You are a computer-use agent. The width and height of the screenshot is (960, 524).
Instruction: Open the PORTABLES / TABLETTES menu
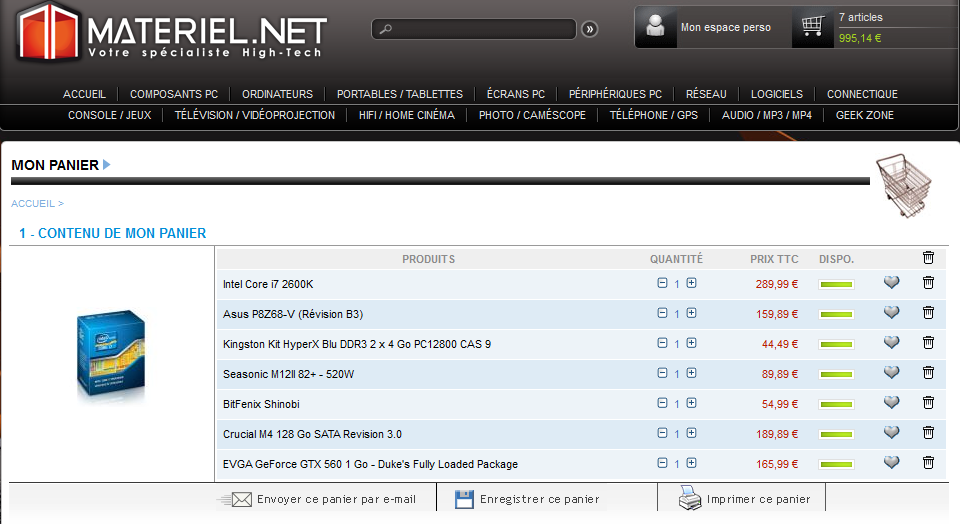pyautogui.click(x=399, y=94)
